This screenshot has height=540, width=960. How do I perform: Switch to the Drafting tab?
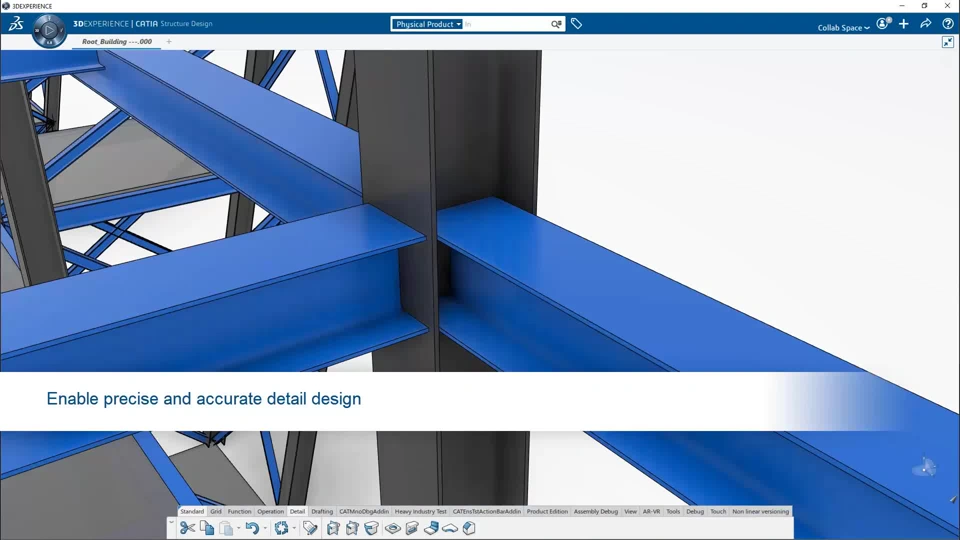tap(322, 511)
